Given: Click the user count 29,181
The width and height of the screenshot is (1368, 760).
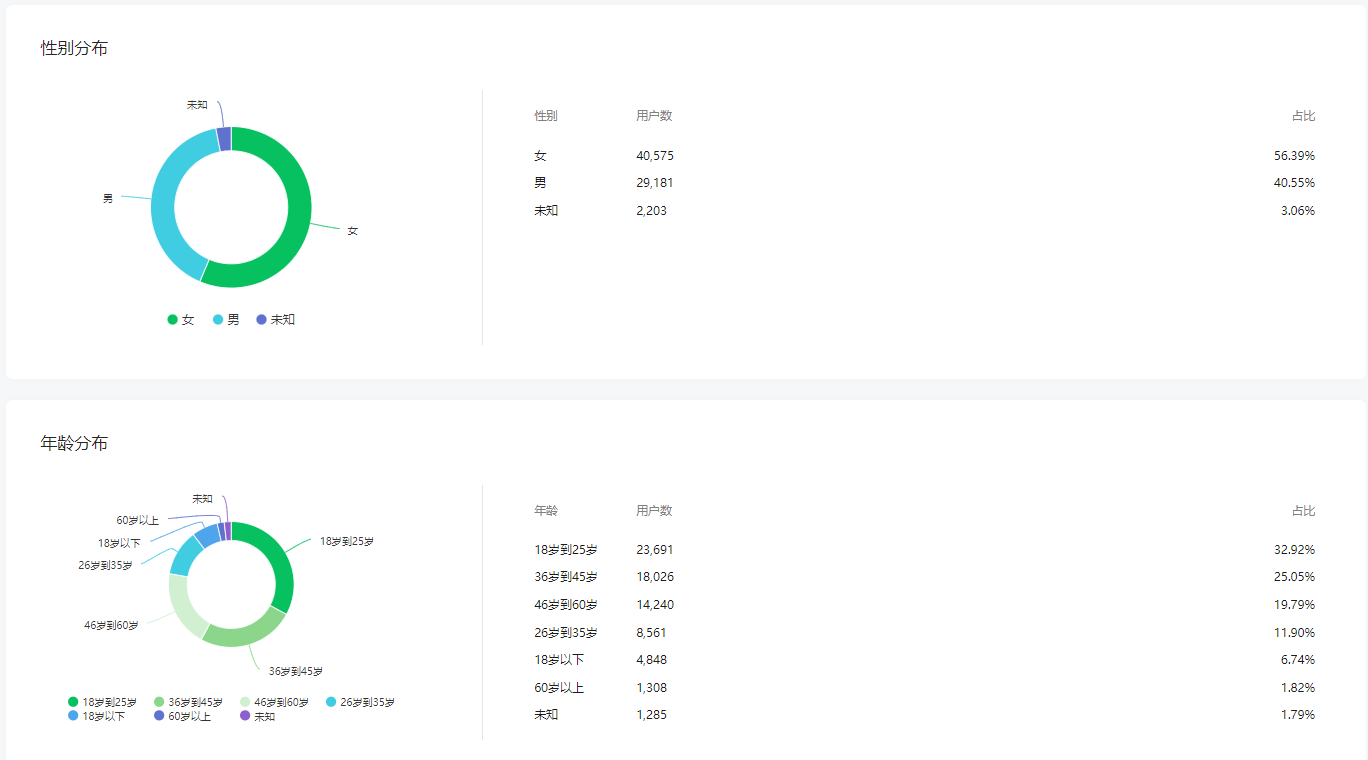Looking at the screenshot, I should [655, 183].
